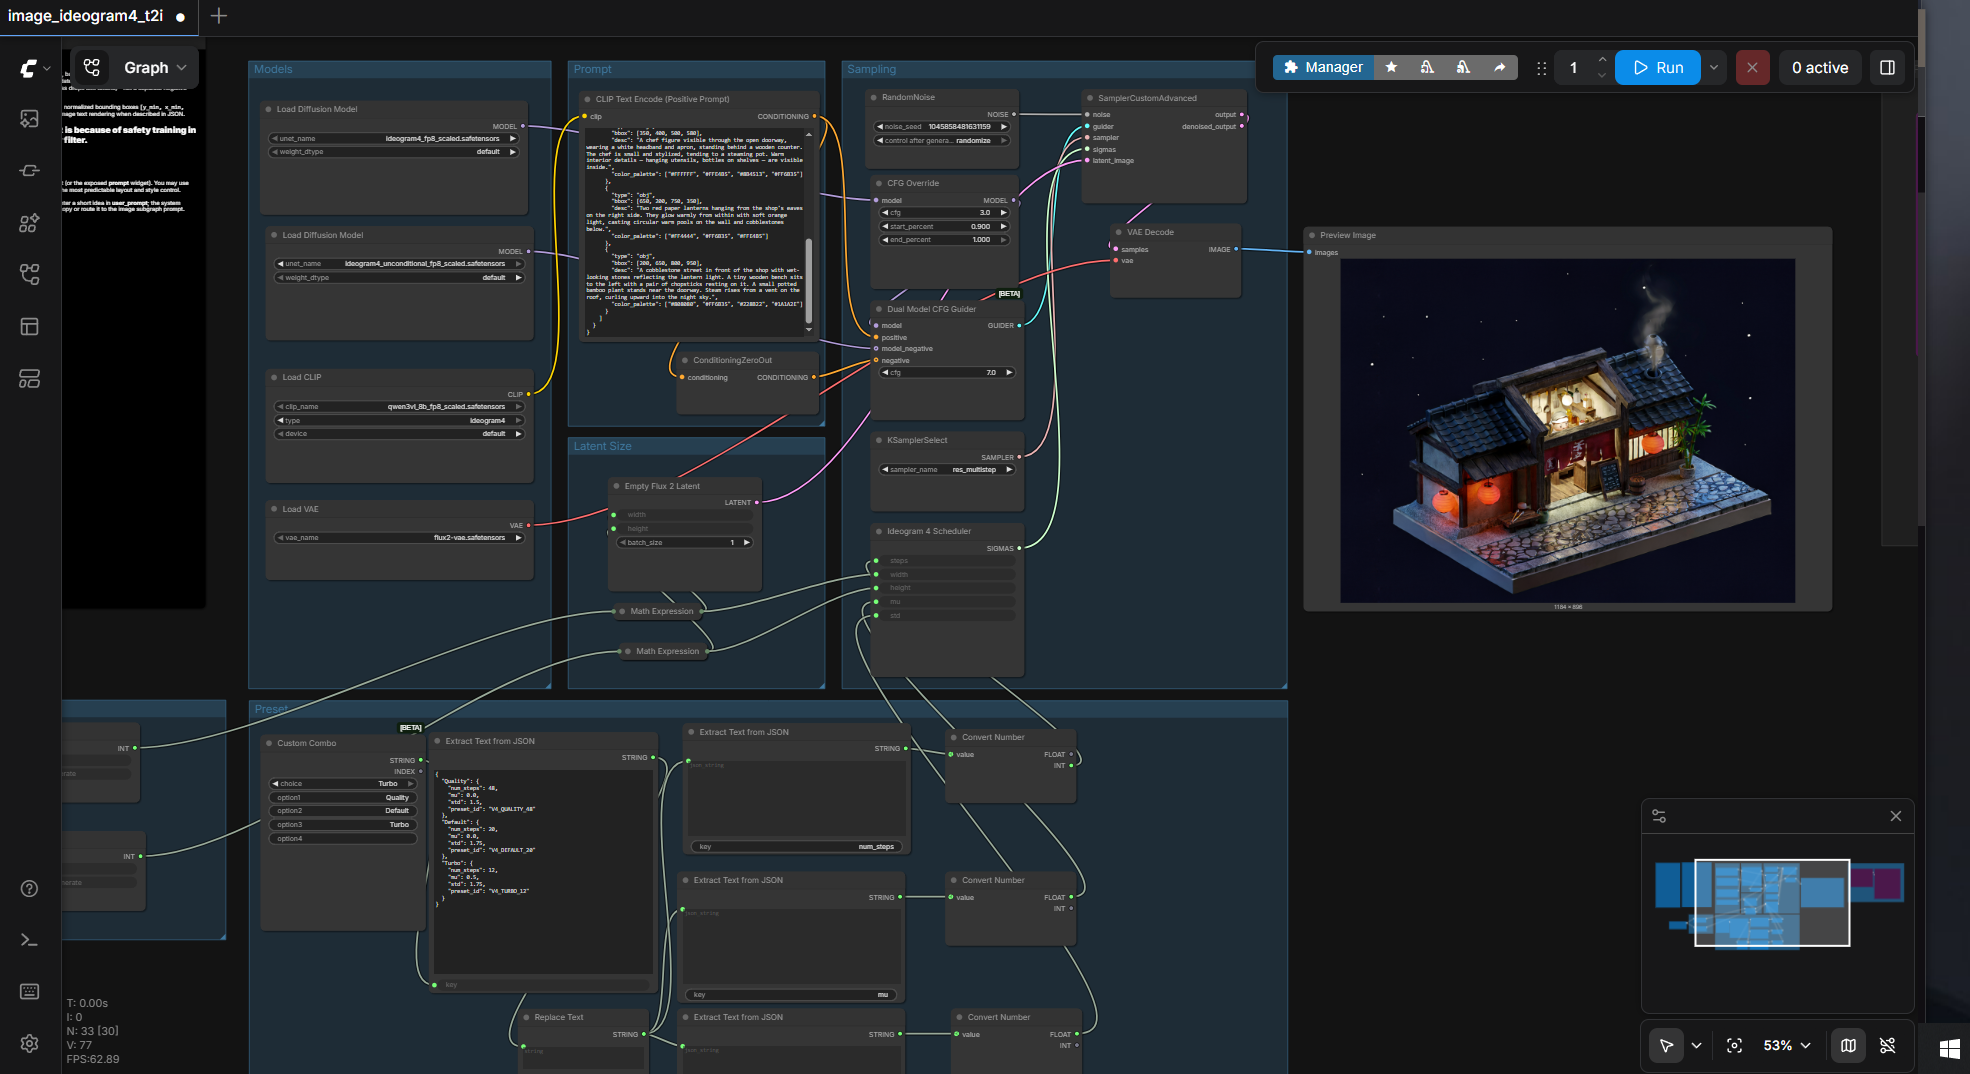Activate the Select cursor tool
This screenshot has height=1074, width=1970.
pos(1666,1045)
